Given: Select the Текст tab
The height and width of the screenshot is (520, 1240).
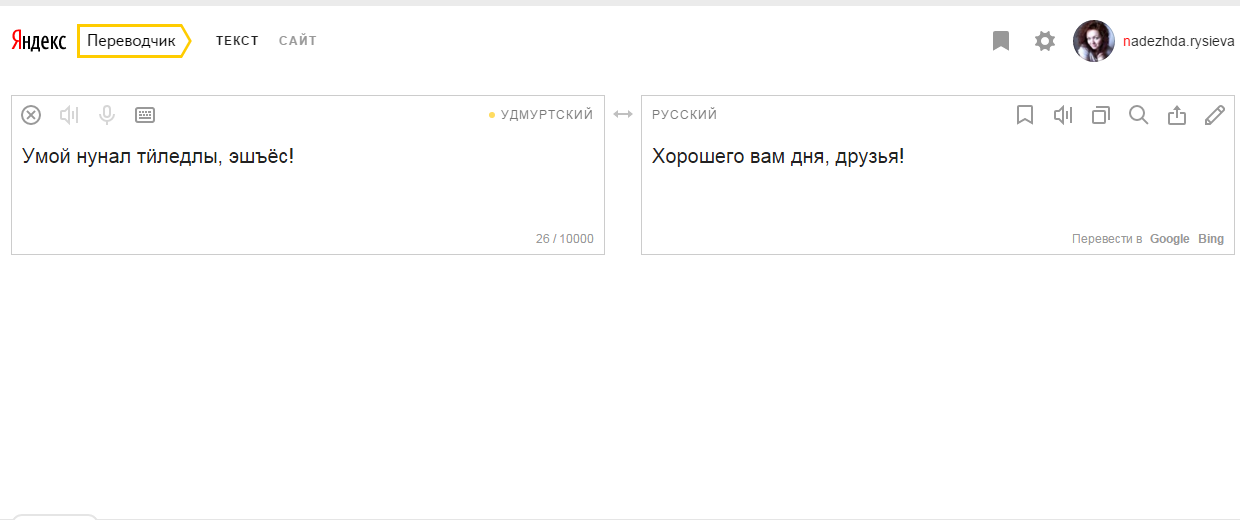Looking at the screenshot, I should pyautogui.click(x=237, y=41).
